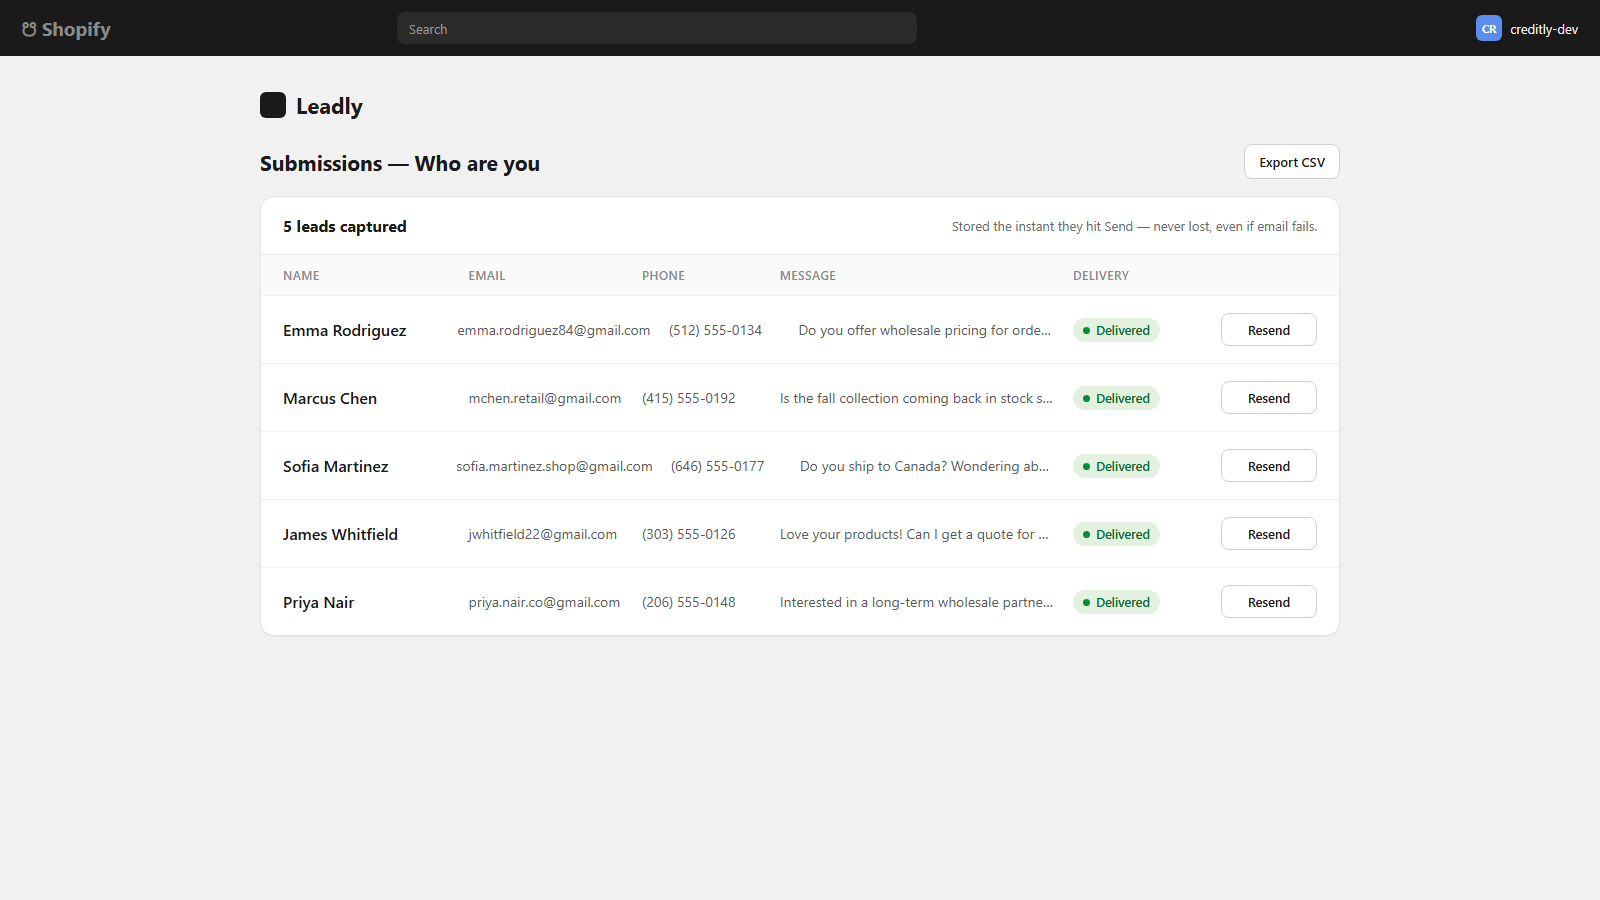Click Delivered badge for Sofia Martinez
Image resolution: width=1600 pixels, height=900 pixels.
pos(1116,466)
